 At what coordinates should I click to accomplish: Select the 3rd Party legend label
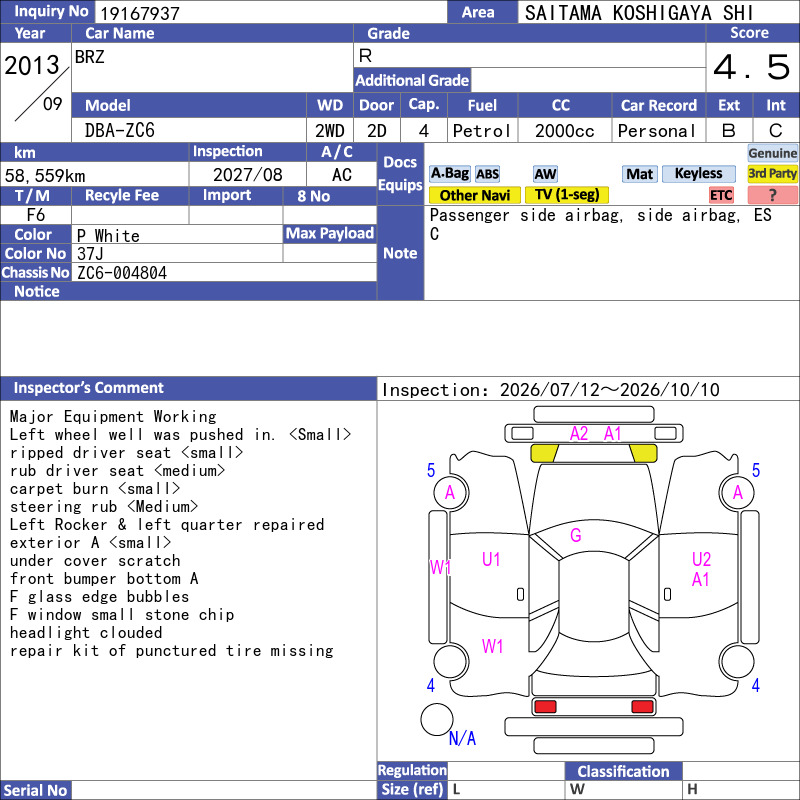point(772,174)
